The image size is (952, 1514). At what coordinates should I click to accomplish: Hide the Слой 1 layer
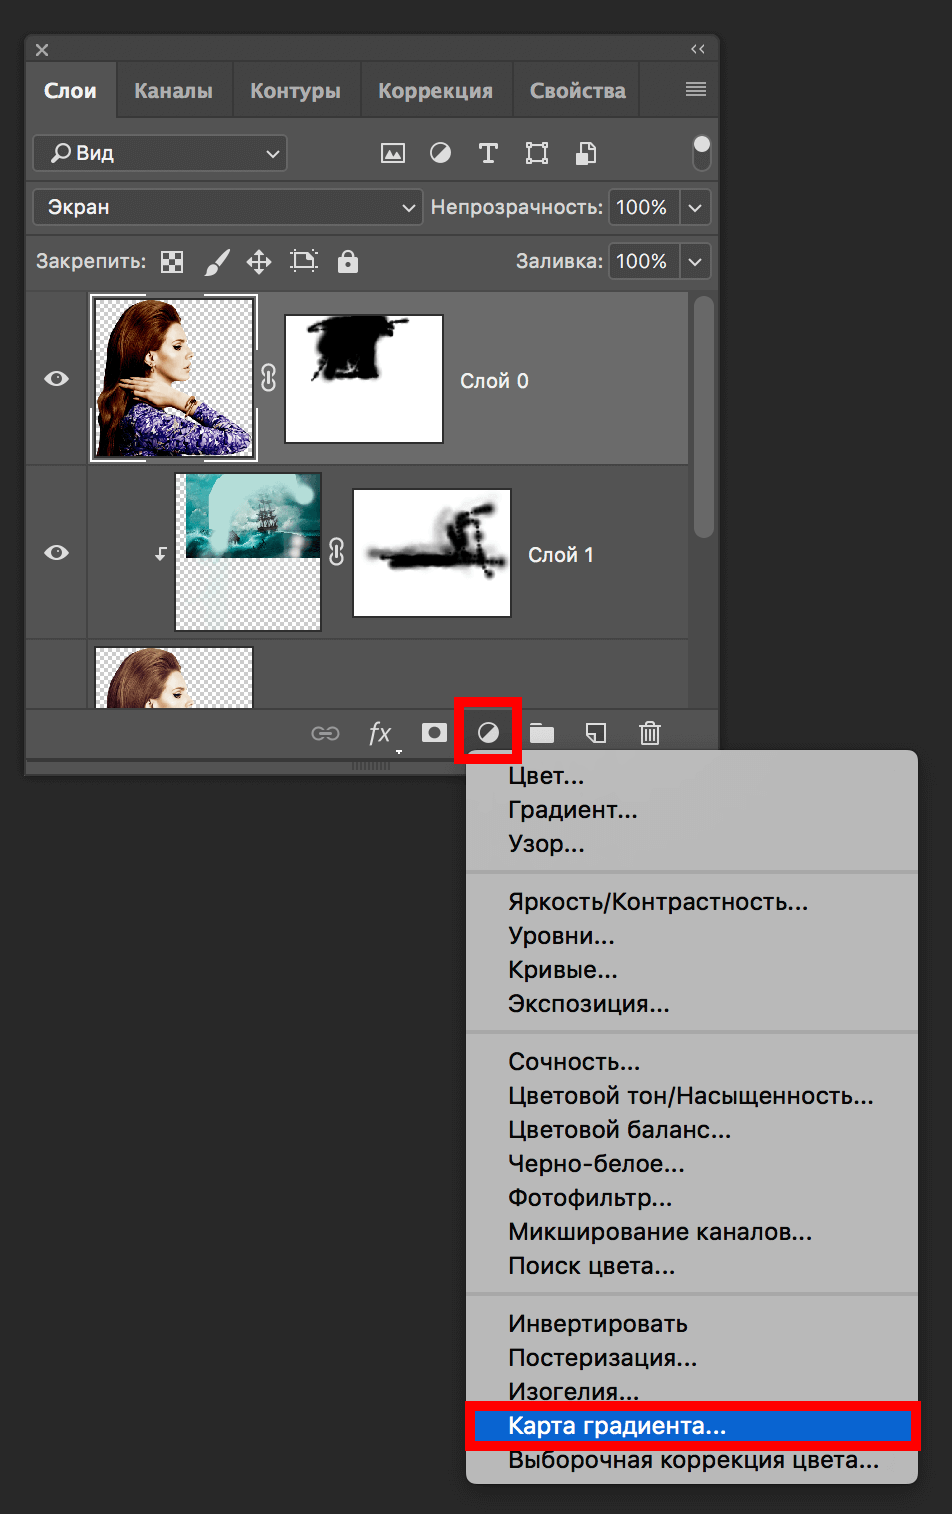[57, 553]
